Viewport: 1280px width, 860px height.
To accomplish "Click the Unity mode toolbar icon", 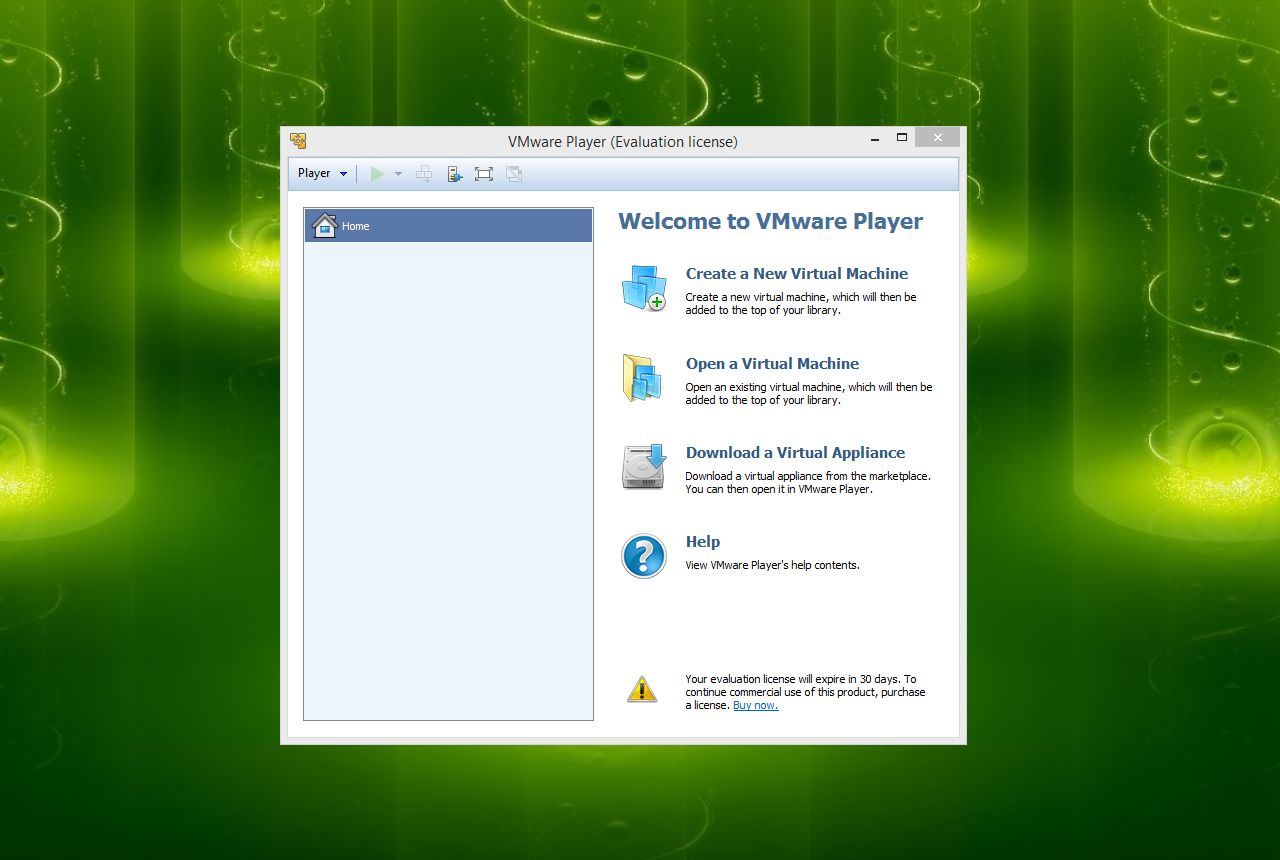I will pyautogui.click(x=514, y=174).
